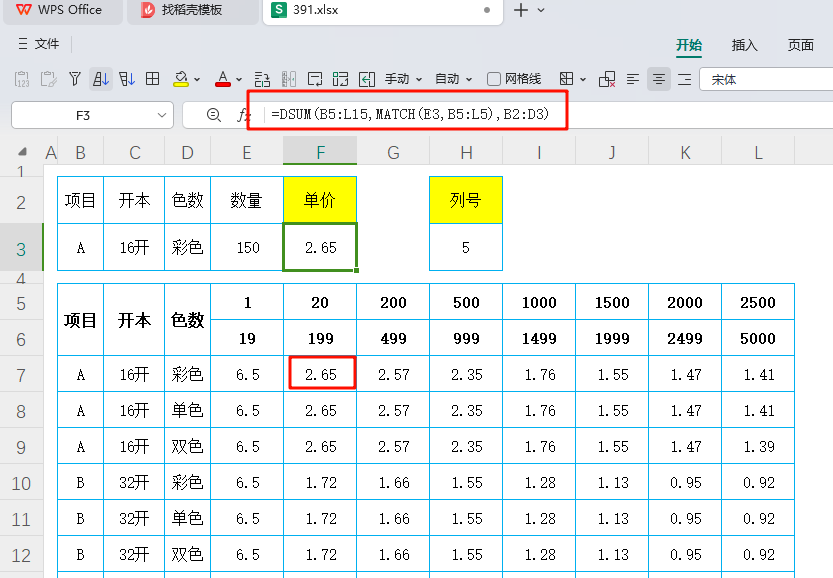Click the red-boxed 2.65 in row 7
The width and height of the screenshot is (833, 578).
322,373
